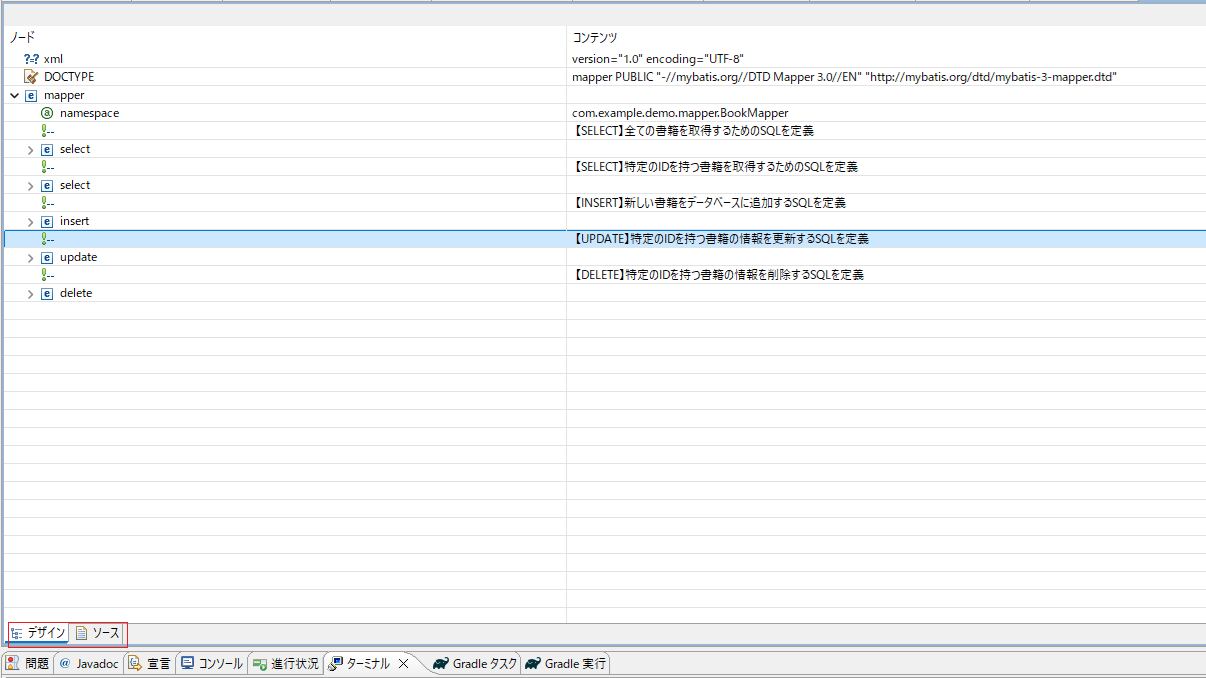The height and width of the screenshot is (678, 1206).
Task: Click the Gradle タスク tab icon
Action: tap(440, 663)
